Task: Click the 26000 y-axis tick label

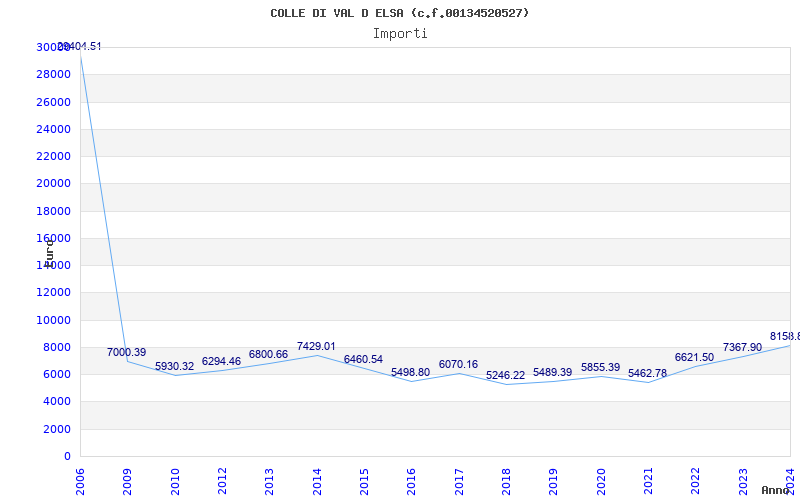Action: [54, 102]
